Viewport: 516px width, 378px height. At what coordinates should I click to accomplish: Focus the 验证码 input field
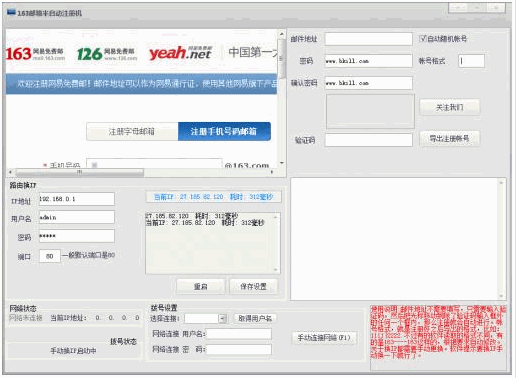click(369, 140)
